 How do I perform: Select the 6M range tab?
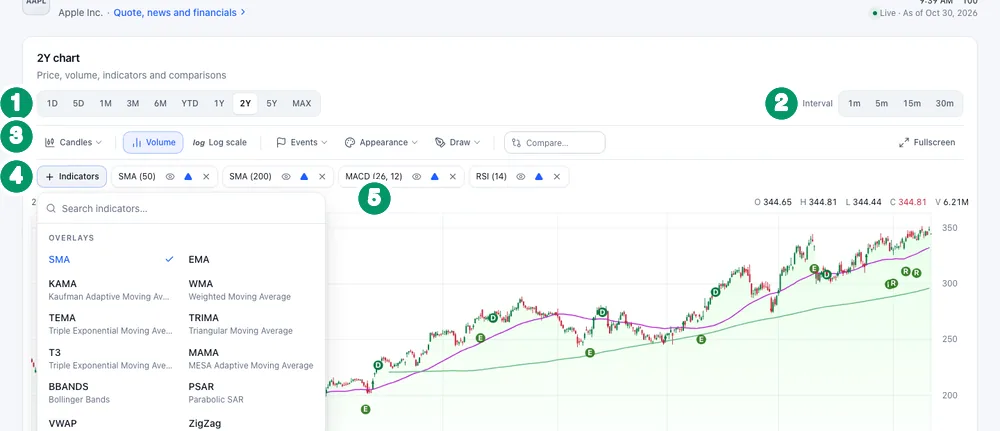160,103
